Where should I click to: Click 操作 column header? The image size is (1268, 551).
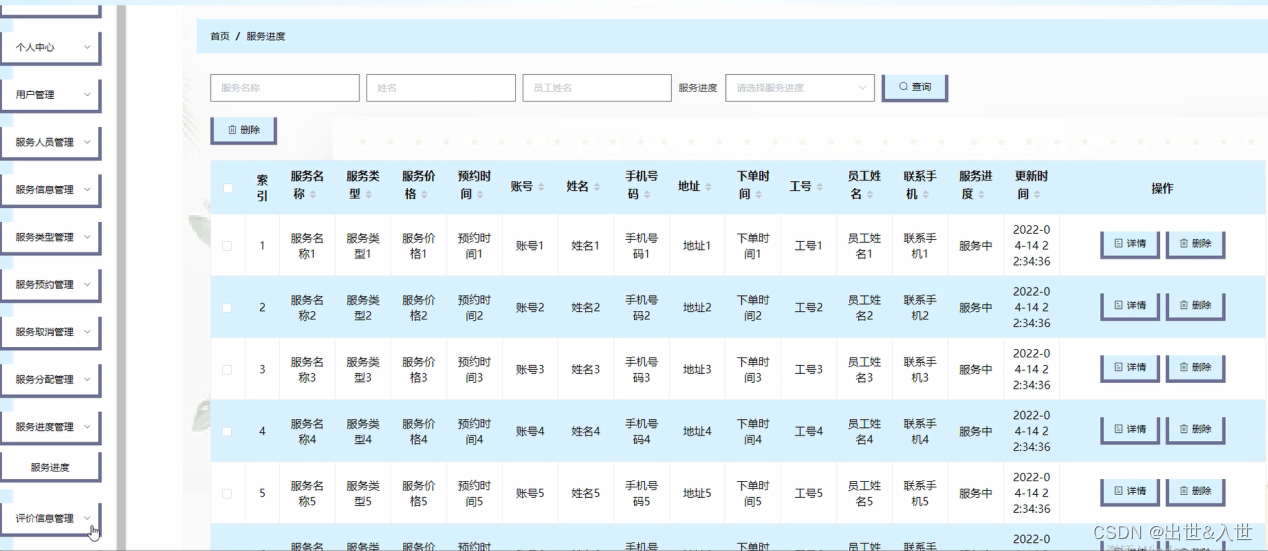(1162, 188)
